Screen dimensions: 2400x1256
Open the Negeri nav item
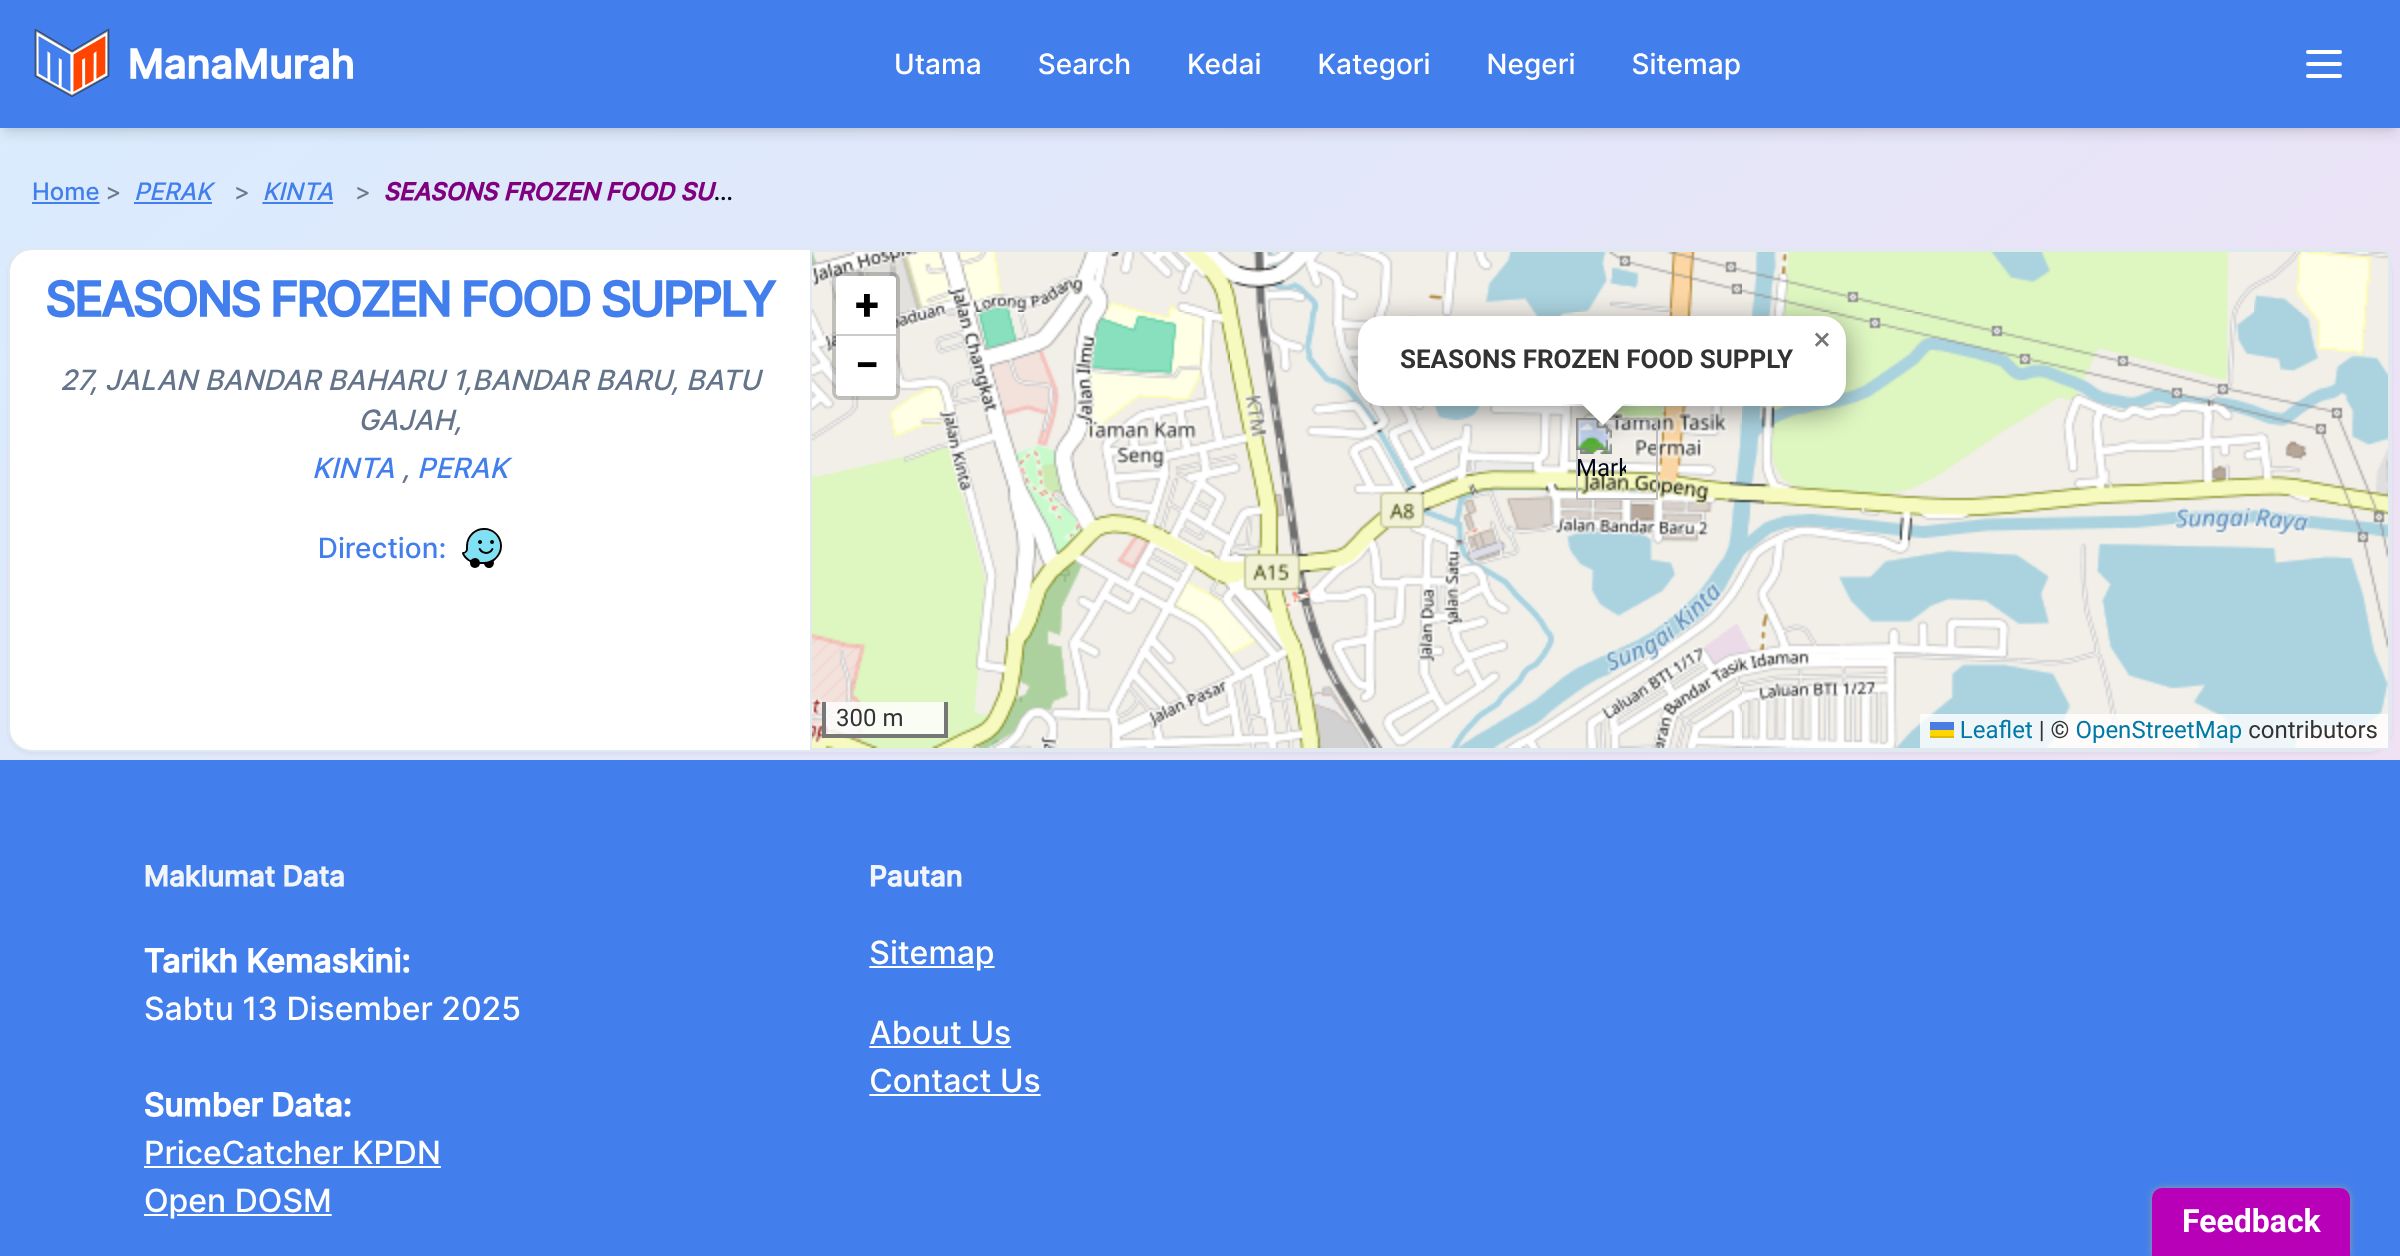point(1530,64)
